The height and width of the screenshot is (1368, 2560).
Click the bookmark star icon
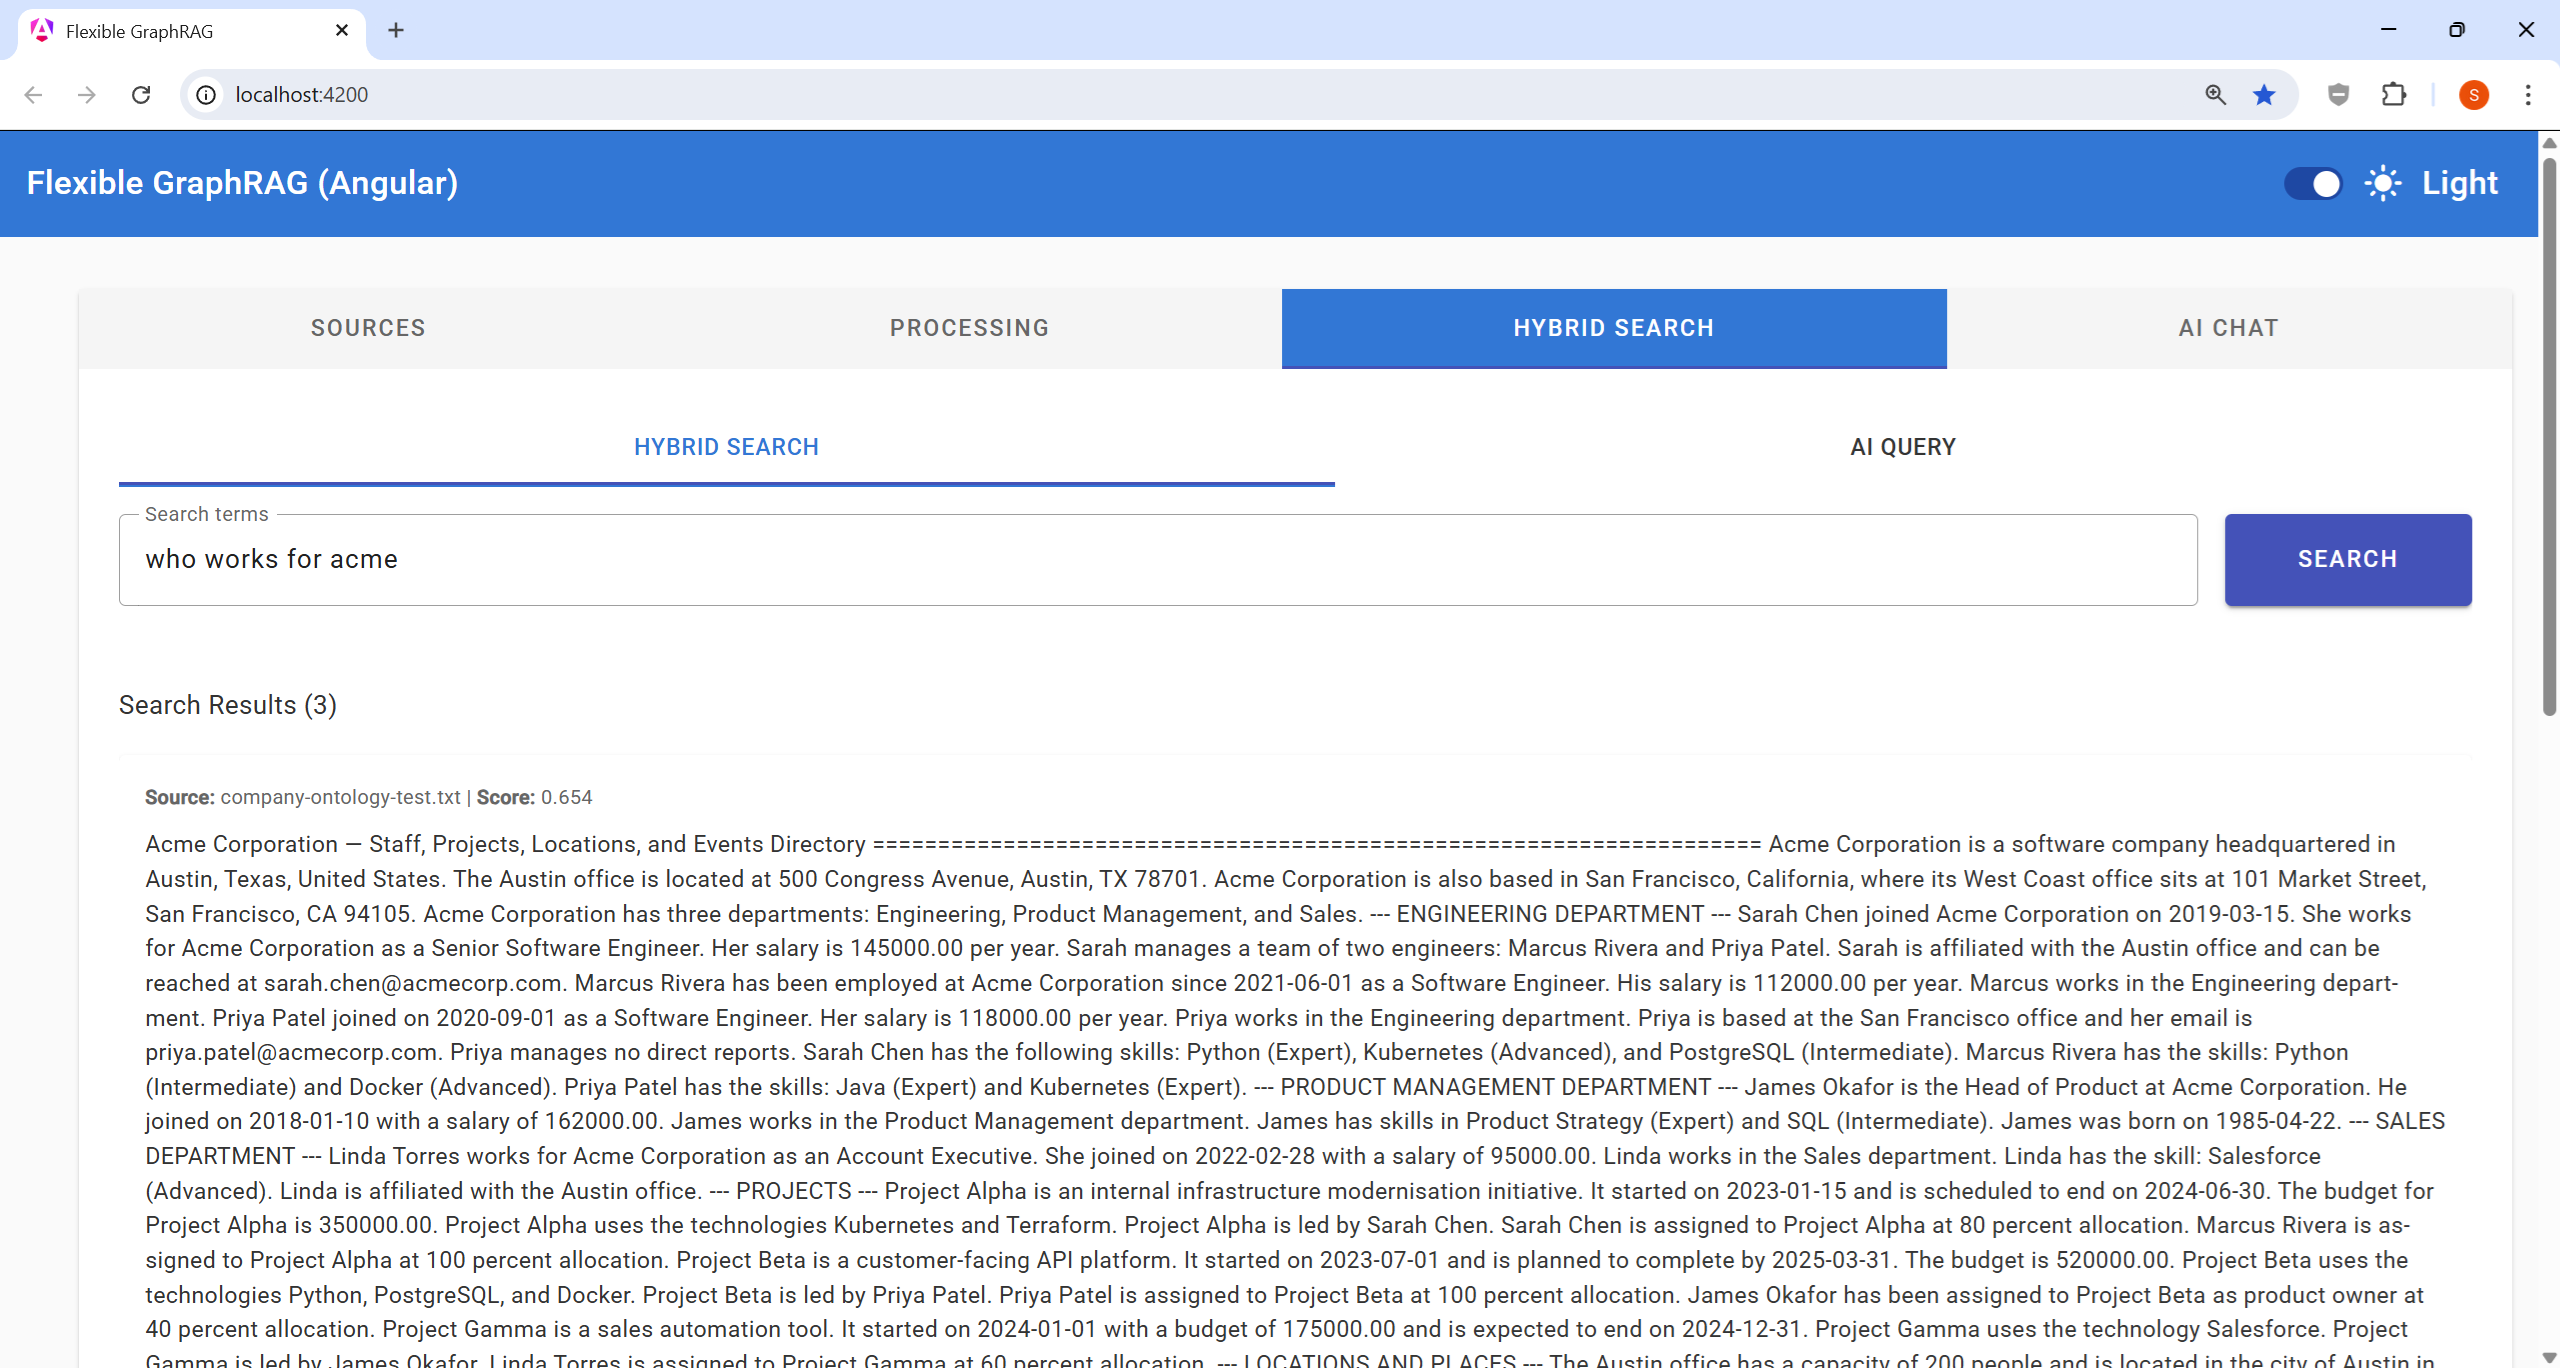click(2264, 95)
